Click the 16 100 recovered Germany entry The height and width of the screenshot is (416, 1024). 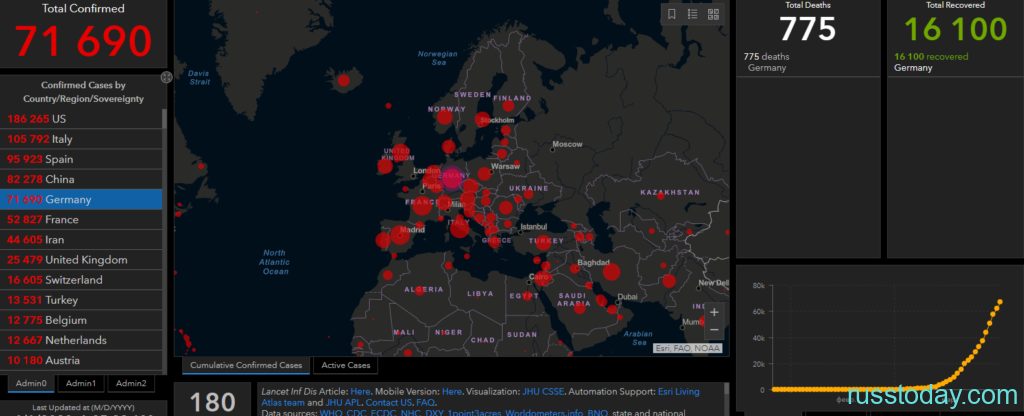[x=931, y=62]
